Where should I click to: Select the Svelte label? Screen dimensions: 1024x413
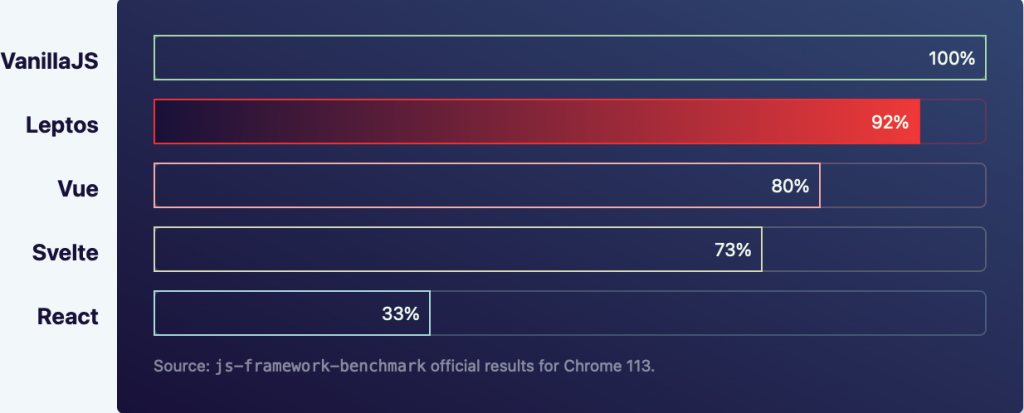click(65, 252)
